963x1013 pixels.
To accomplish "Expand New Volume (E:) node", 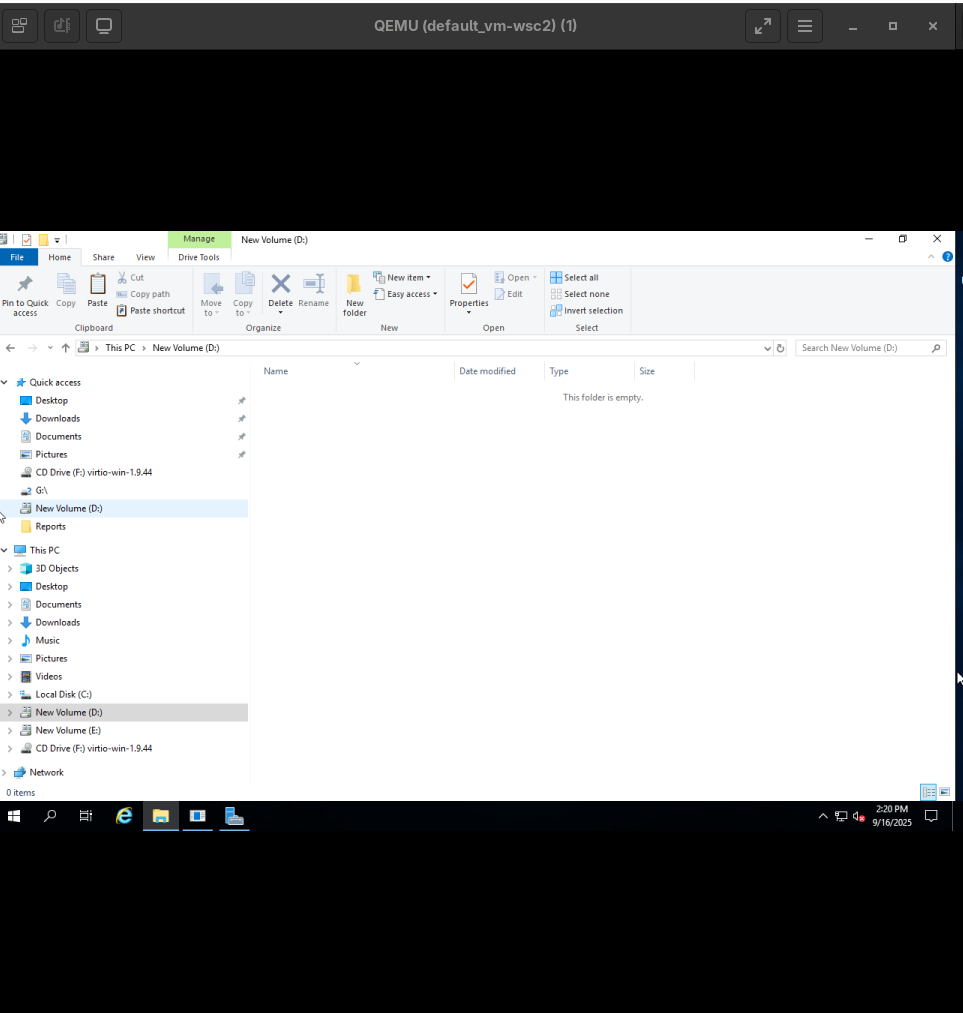I will [x=10, y=731].
